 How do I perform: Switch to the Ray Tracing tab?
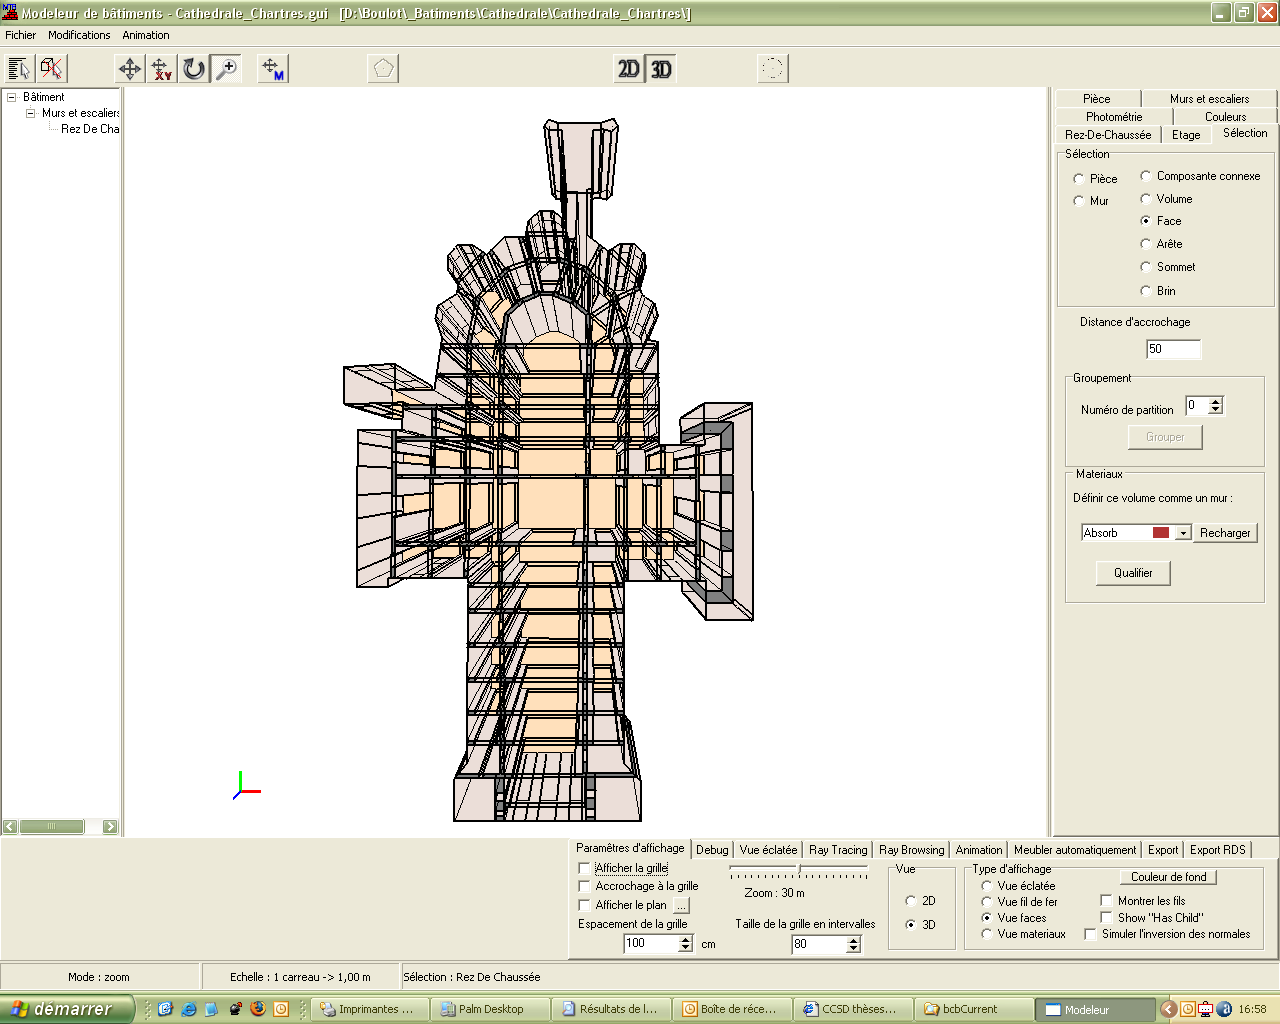(x=837, y=850)
